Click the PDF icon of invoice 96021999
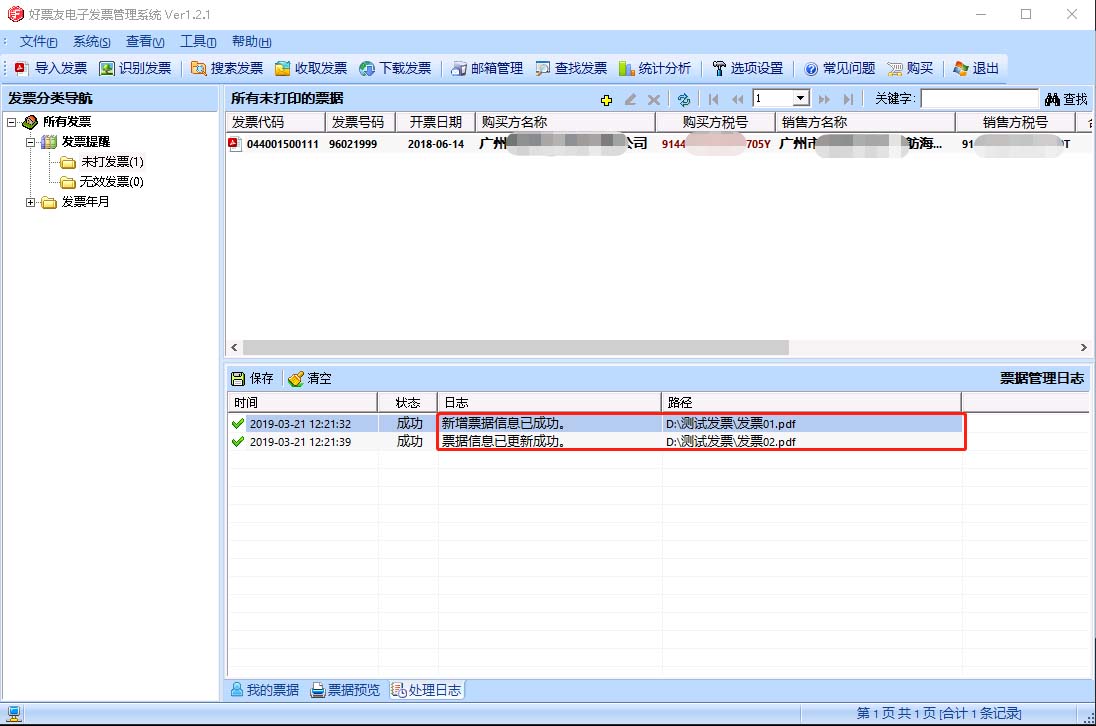The image size is (1096, 726). [x=234, y=143]
